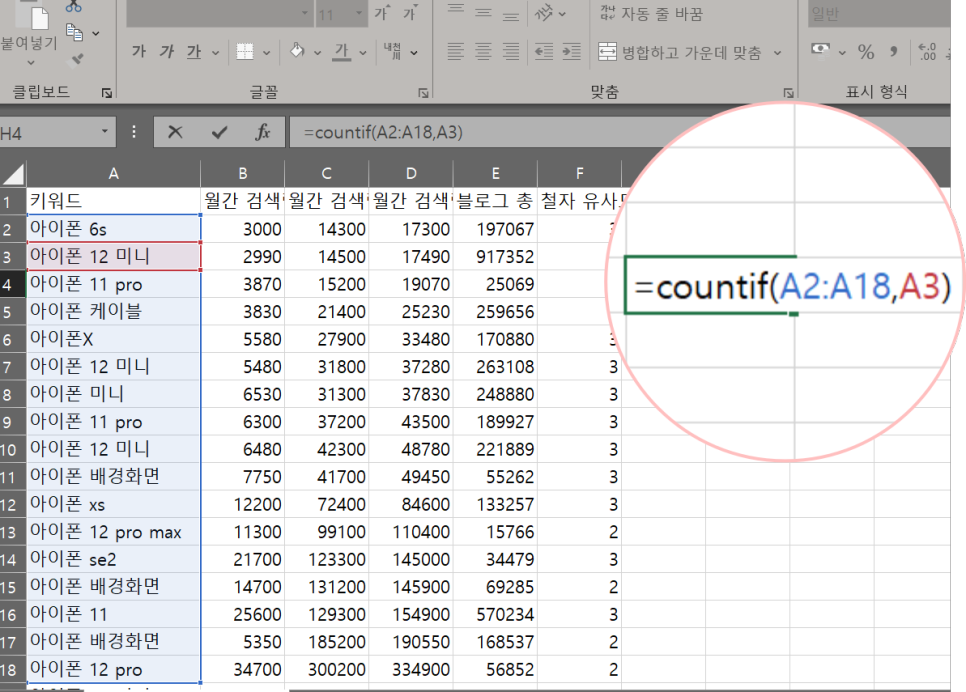Increase font size with the 가 up icon

coord(383,12)
